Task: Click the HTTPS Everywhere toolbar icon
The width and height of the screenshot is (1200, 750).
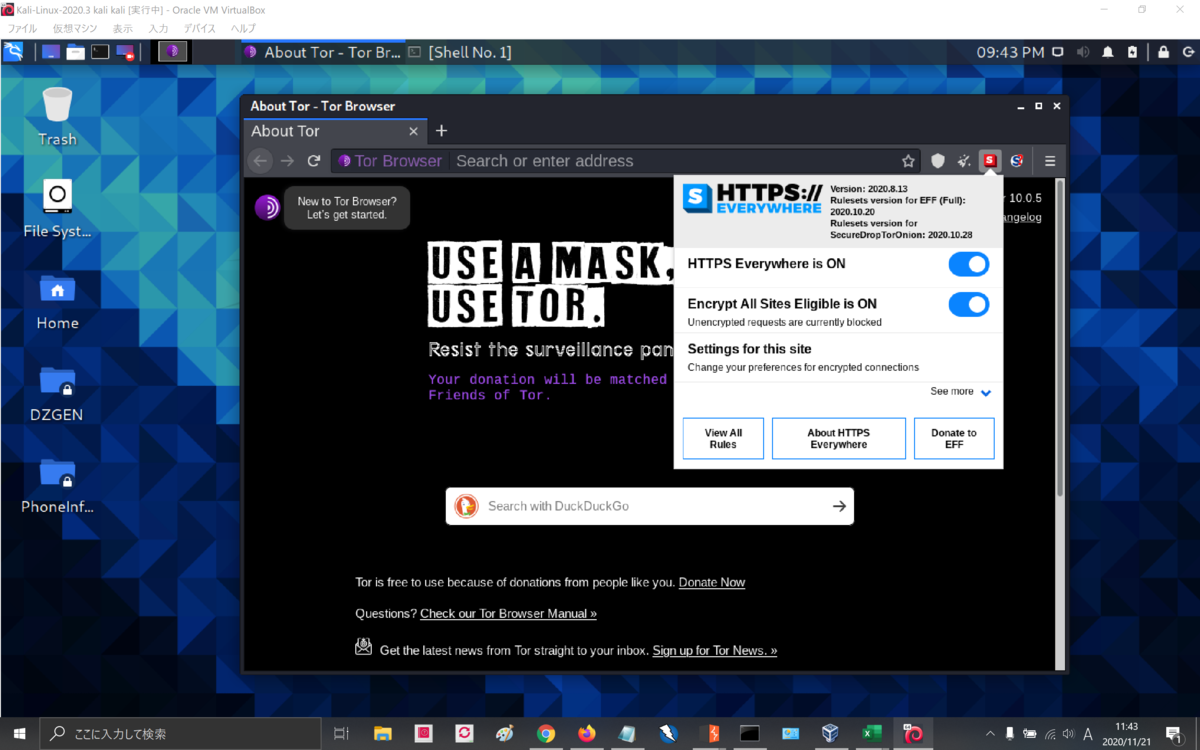Action: pos(990,160)
